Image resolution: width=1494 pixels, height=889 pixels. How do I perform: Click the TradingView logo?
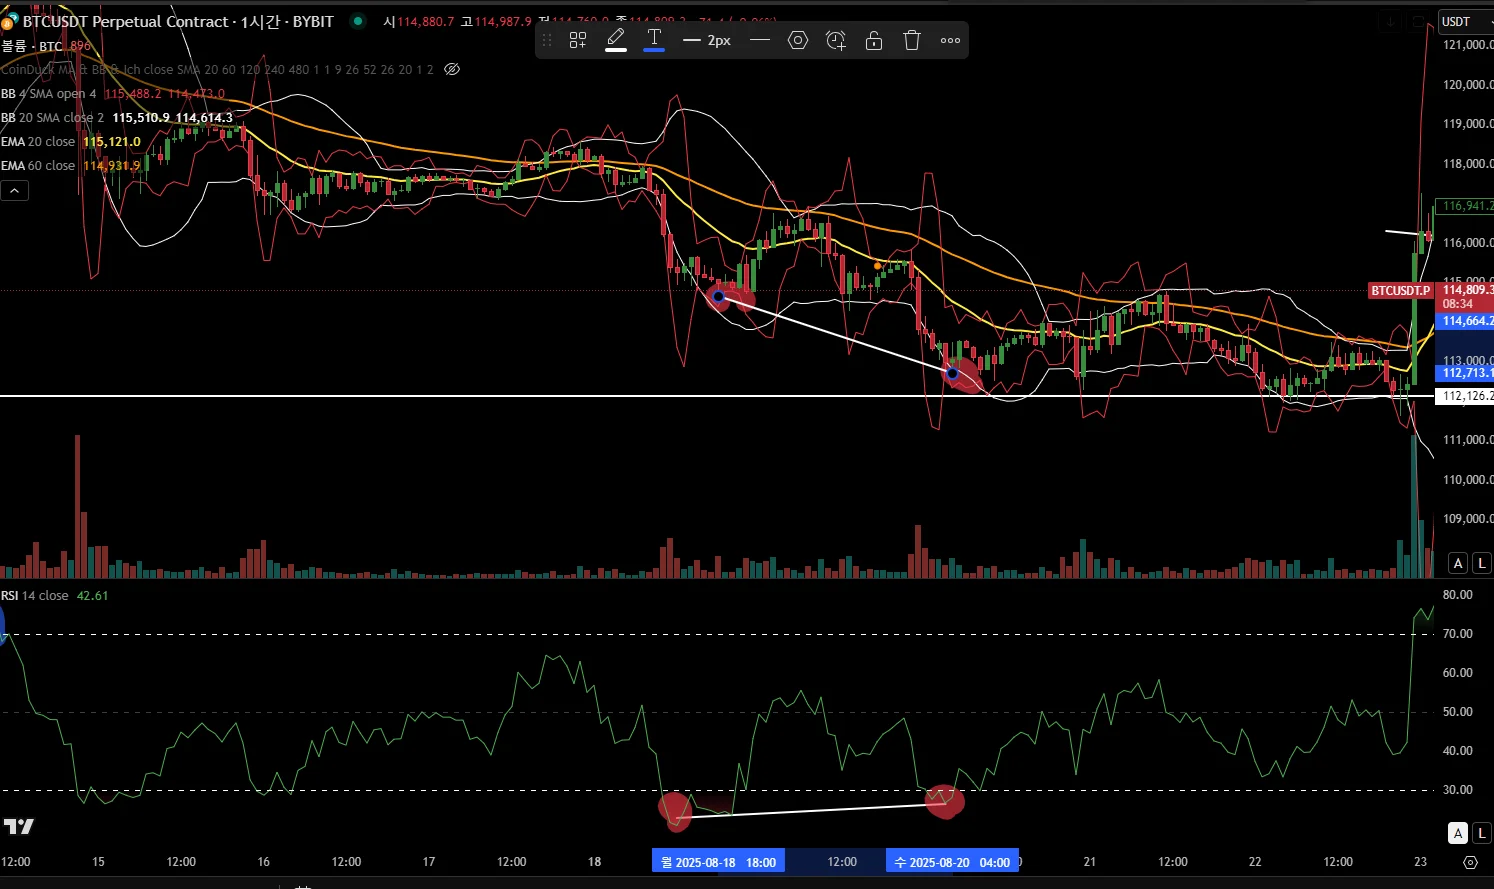click(x=19, y=826)
